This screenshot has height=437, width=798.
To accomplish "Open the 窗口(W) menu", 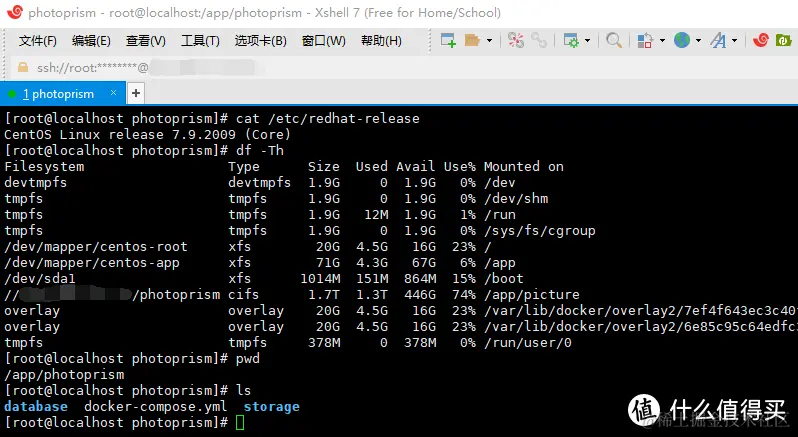I will click(x=324, y=41).
